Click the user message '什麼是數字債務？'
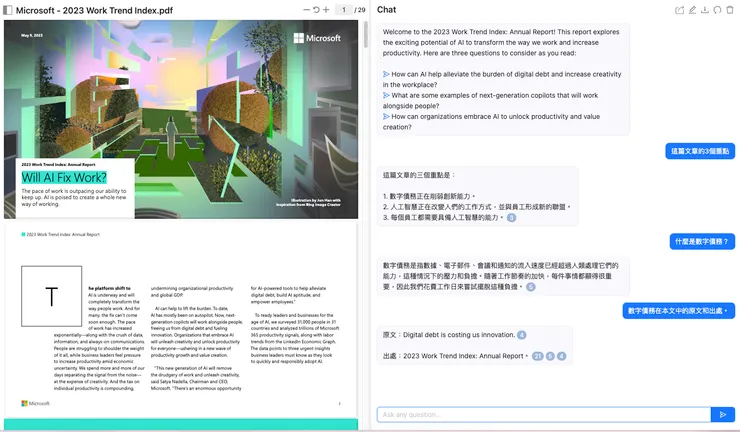Screen dimensions: 740x432 [702, 241]
